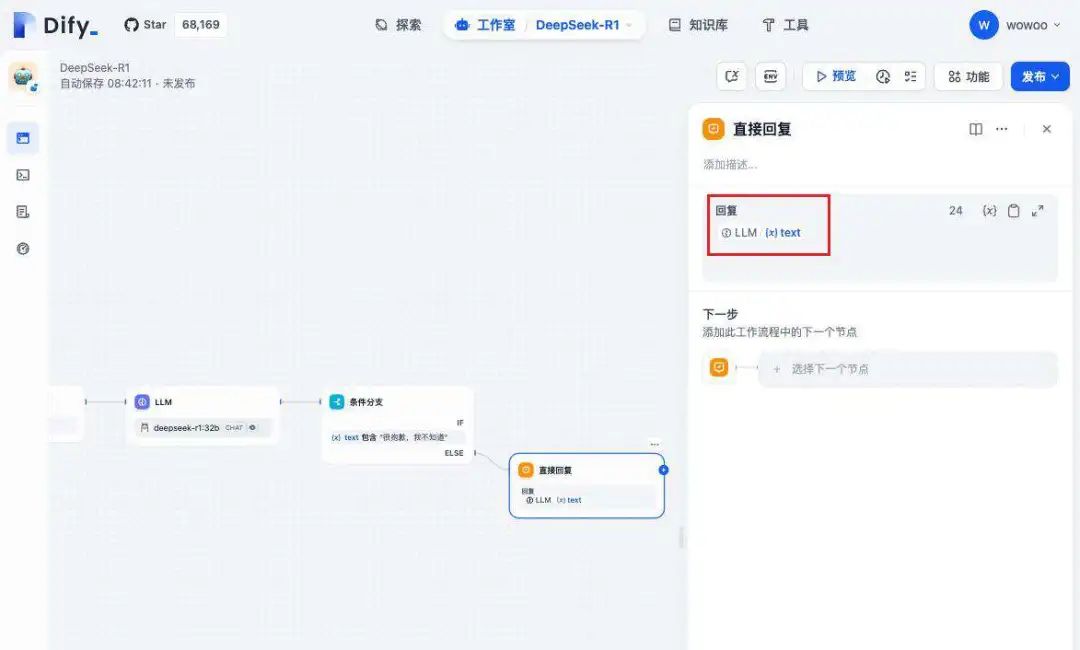Screen dimensions: 1080x650
Task: Click the text 包含 condition row
Action: click(x=397, y=437)
